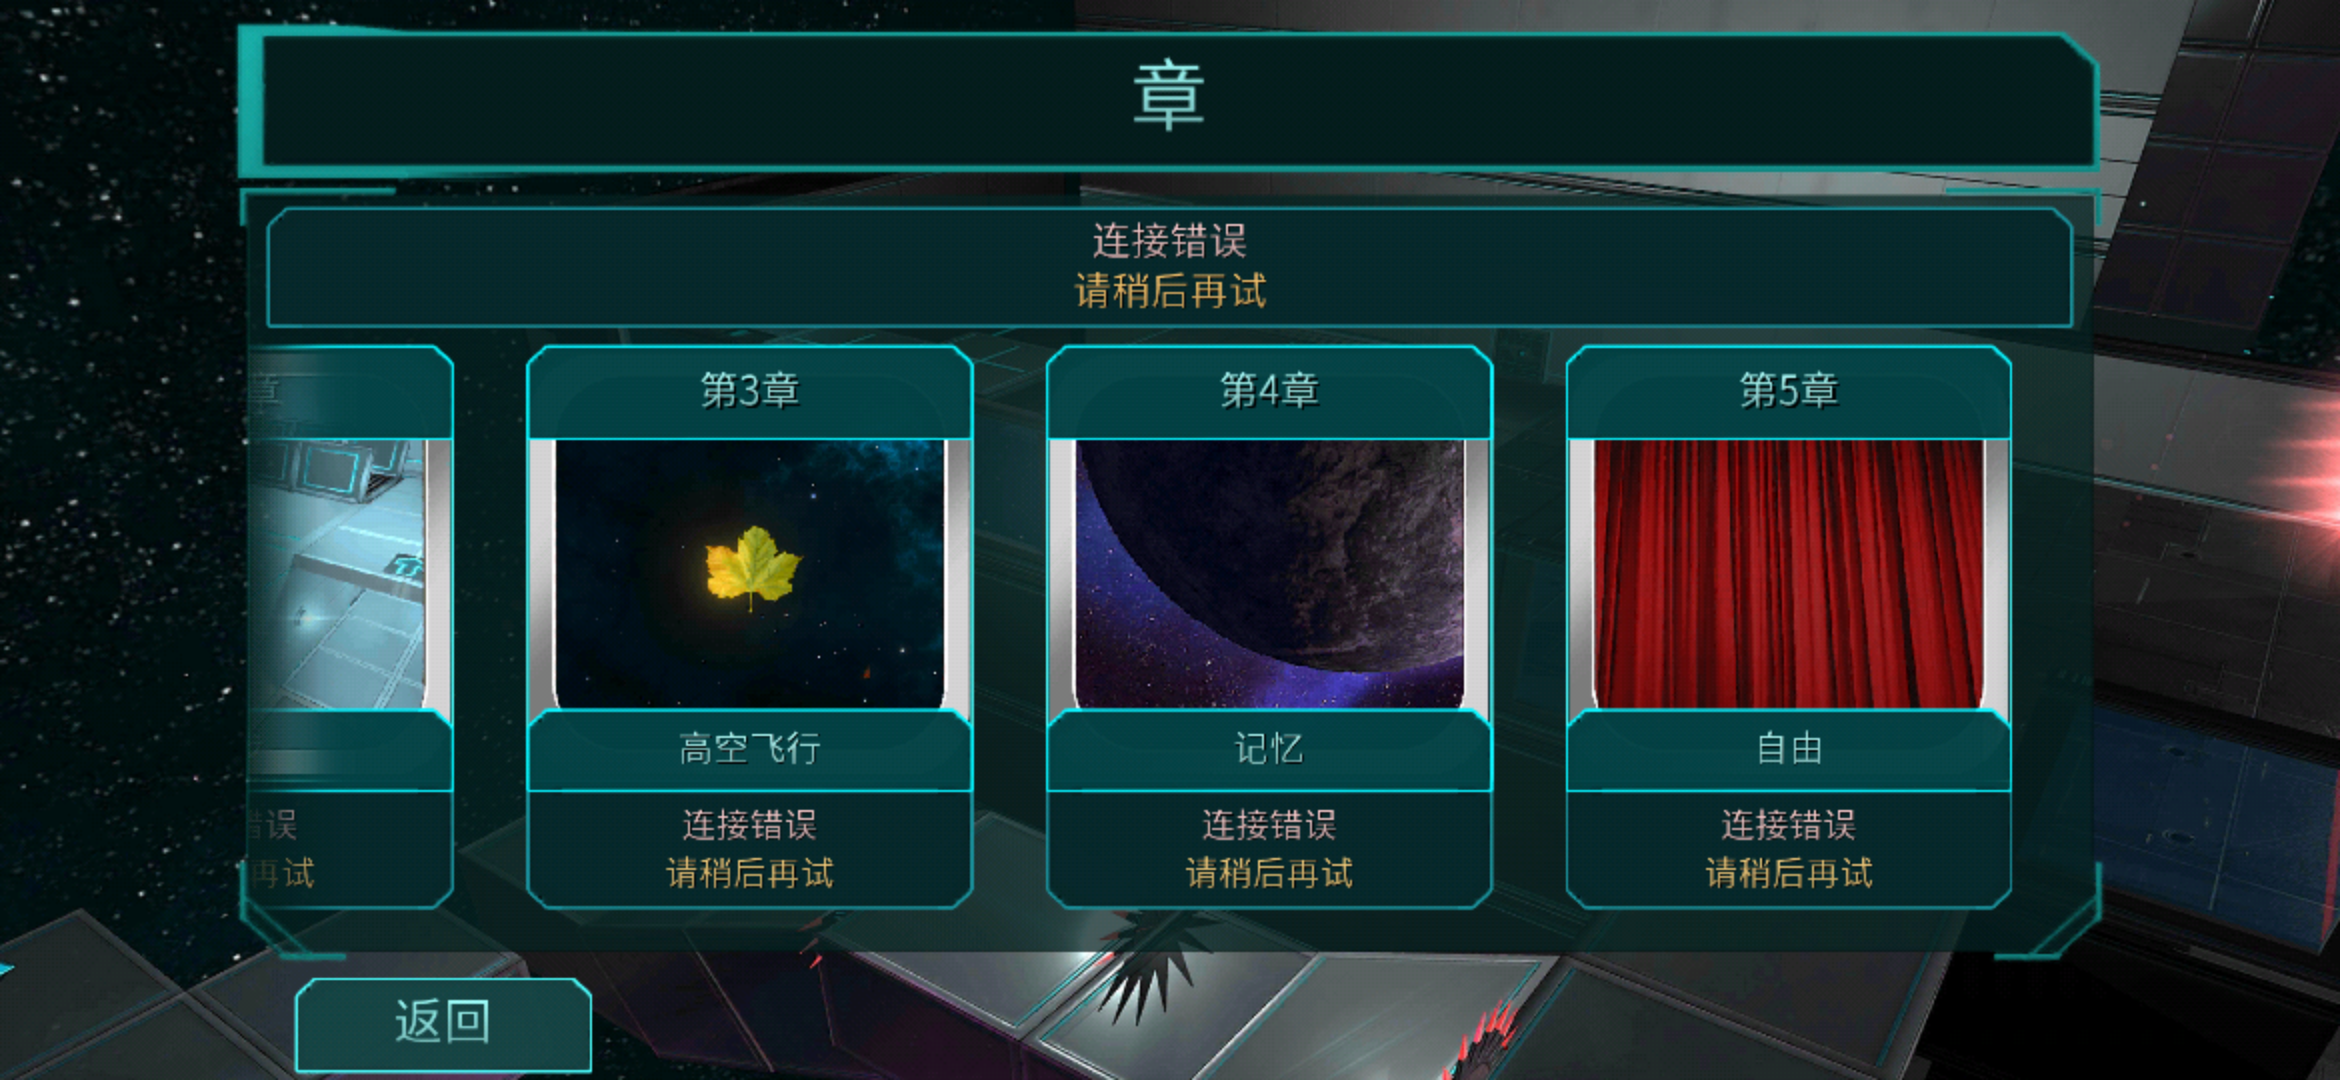
Task: Tap 连接错误 status under chapter 5
Action: [x=1789, y=826]
